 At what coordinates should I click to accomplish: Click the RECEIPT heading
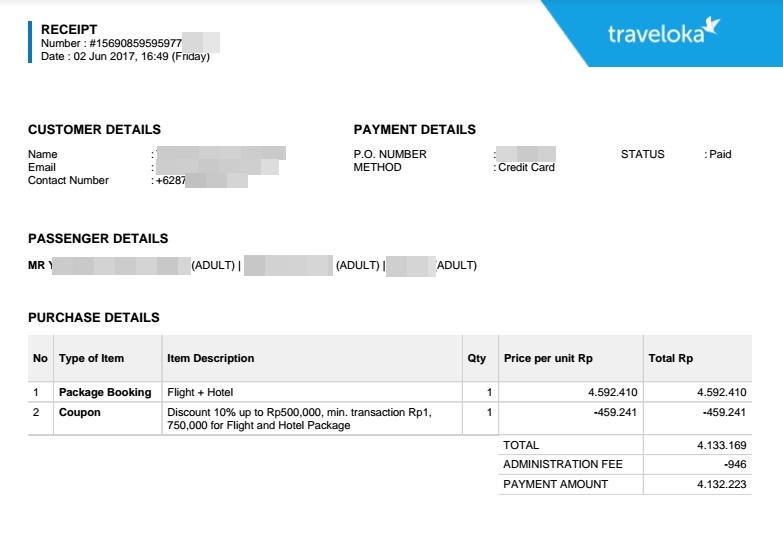point(69,29)
